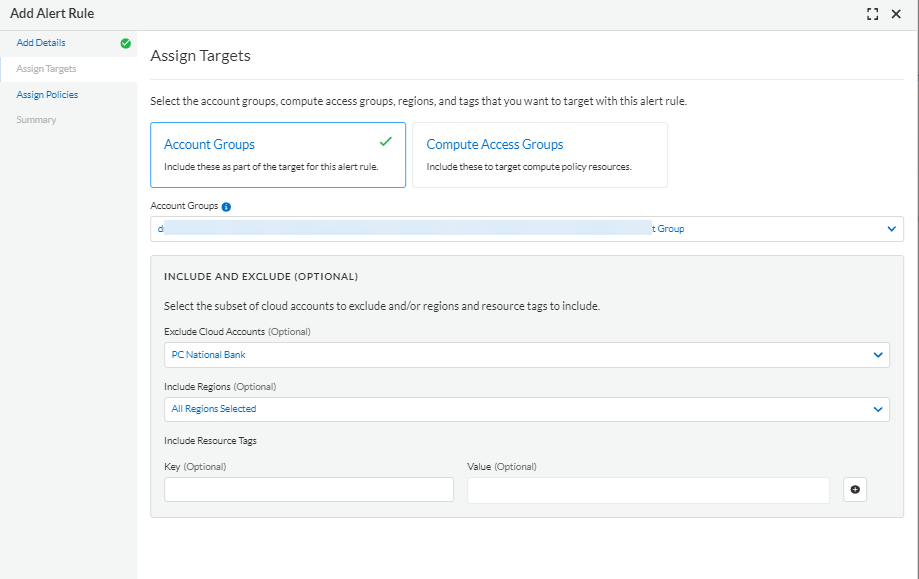Go to the Summary step
This screenshot has width=919, height=579.
pyautogui.click(x=36, y=120)
